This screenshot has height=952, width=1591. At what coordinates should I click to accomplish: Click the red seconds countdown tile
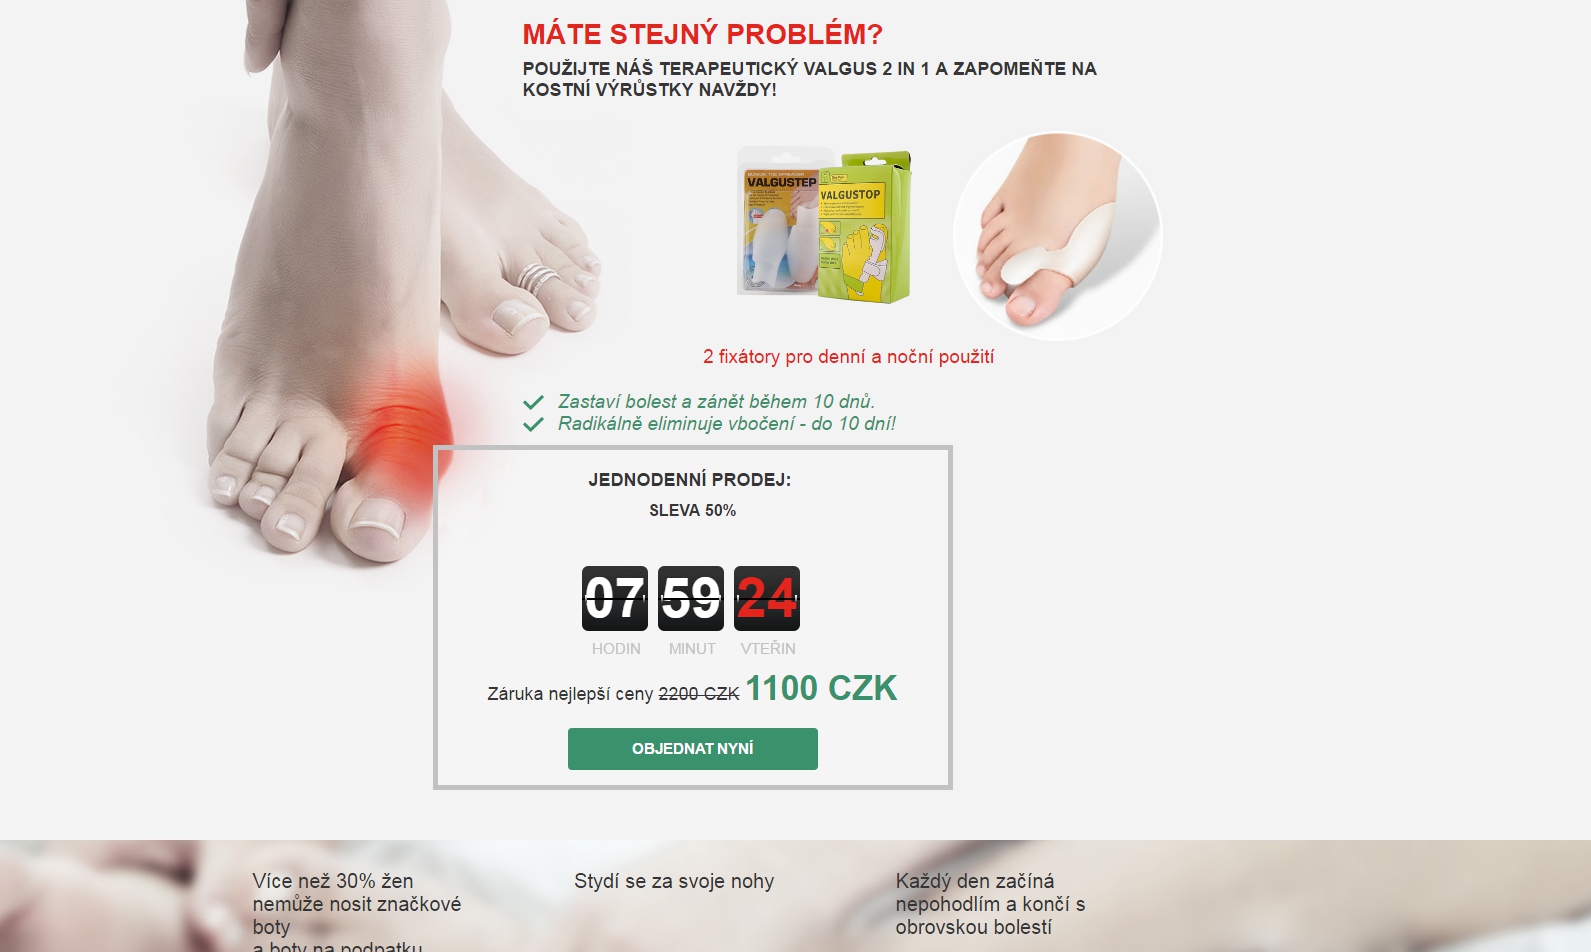tap(767, 598)
